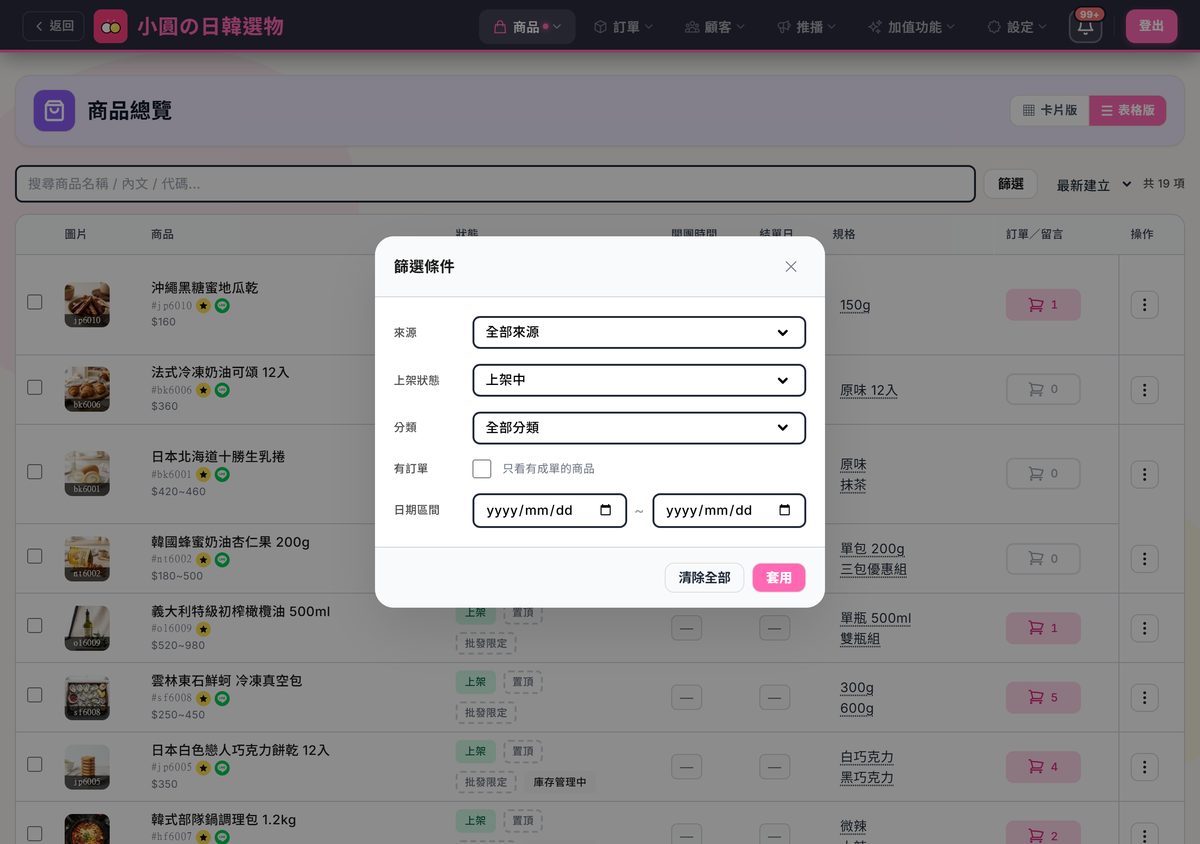Open the 商品 menu in the top navigation

(x=527, y=27)
